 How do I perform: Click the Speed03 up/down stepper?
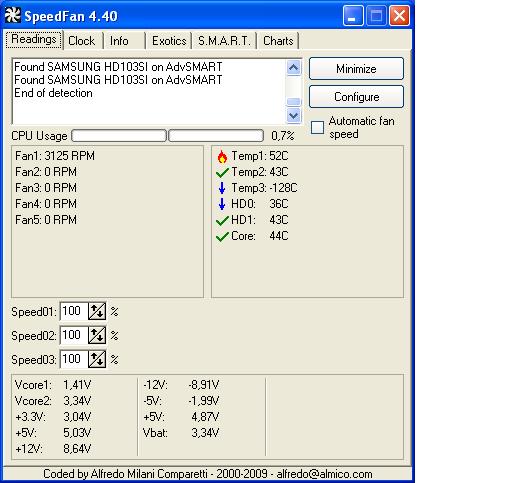point(97,359)
